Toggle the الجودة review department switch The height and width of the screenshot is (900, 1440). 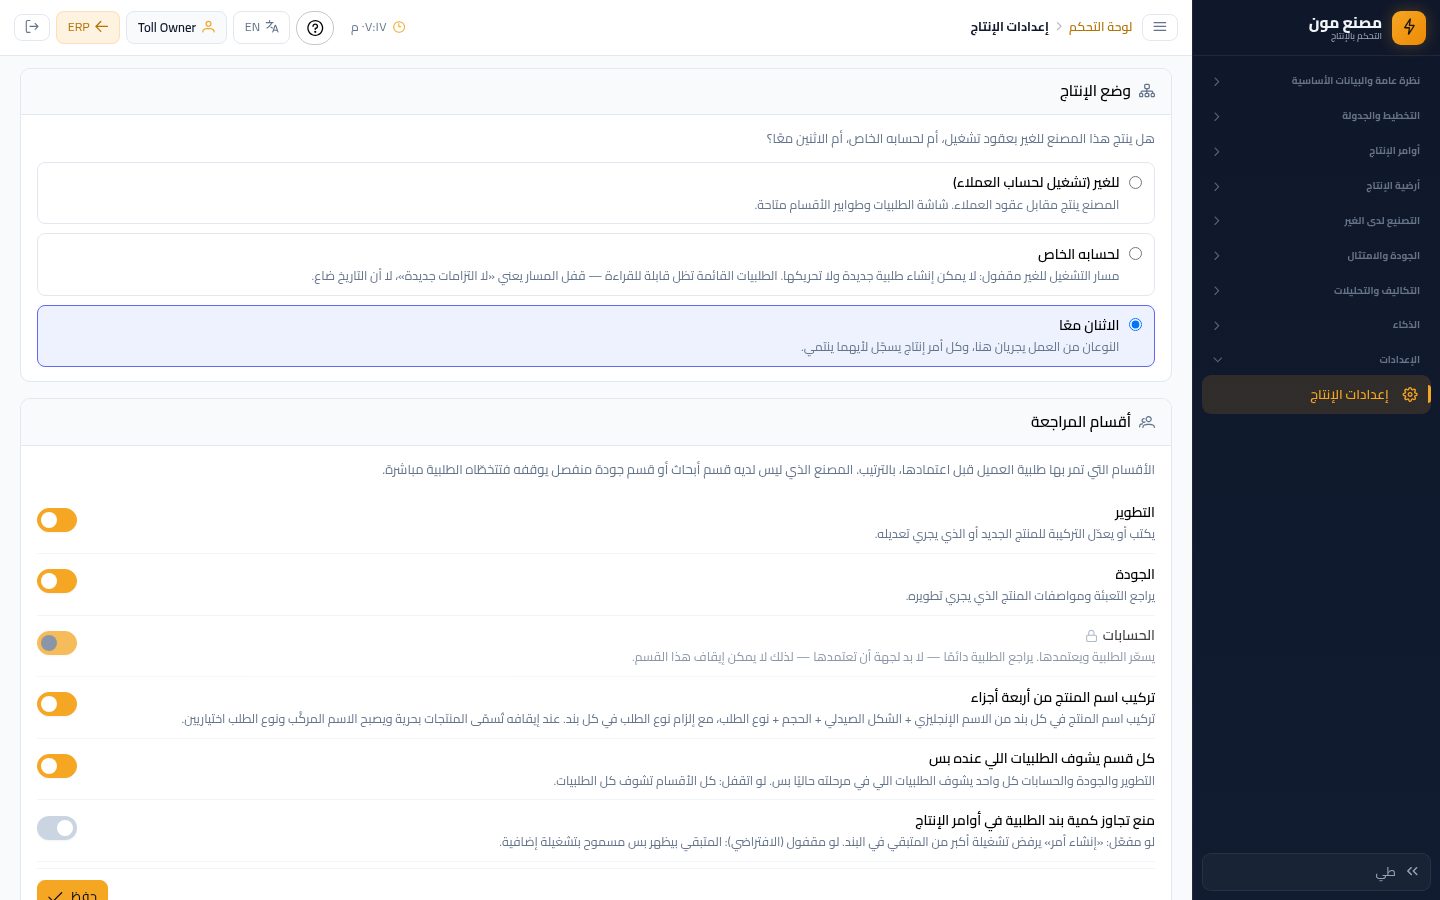57,581
